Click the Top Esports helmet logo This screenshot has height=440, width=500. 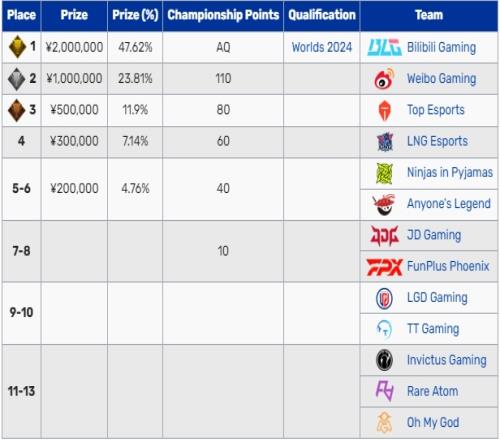(384, 110)
